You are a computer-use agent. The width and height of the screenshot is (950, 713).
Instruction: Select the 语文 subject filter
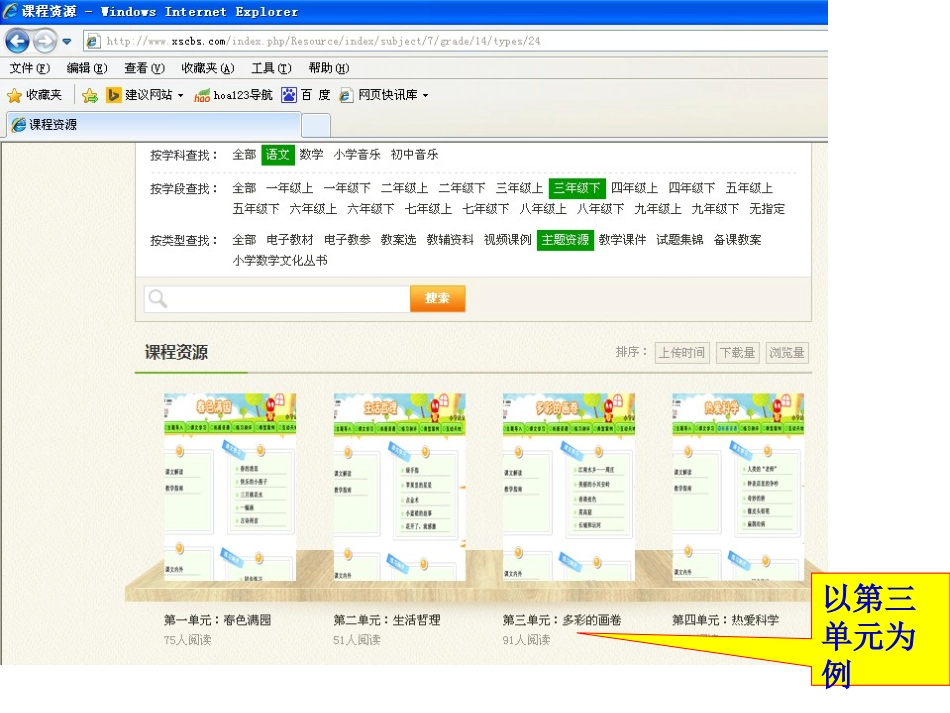pos(277,155)
